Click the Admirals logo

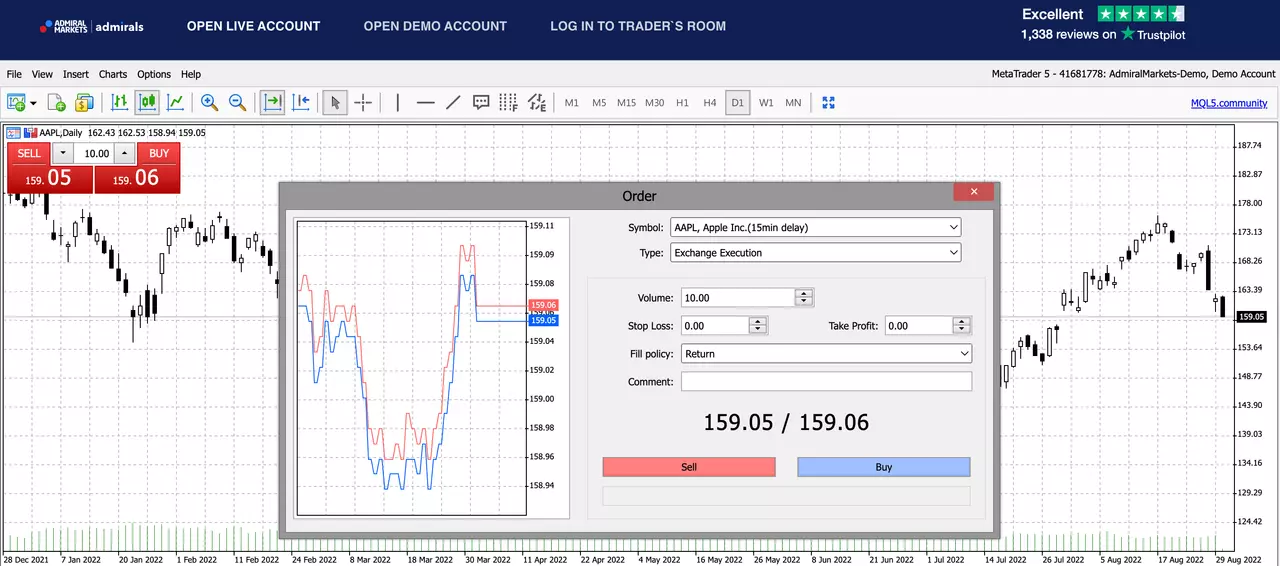(x=92, y=27)
